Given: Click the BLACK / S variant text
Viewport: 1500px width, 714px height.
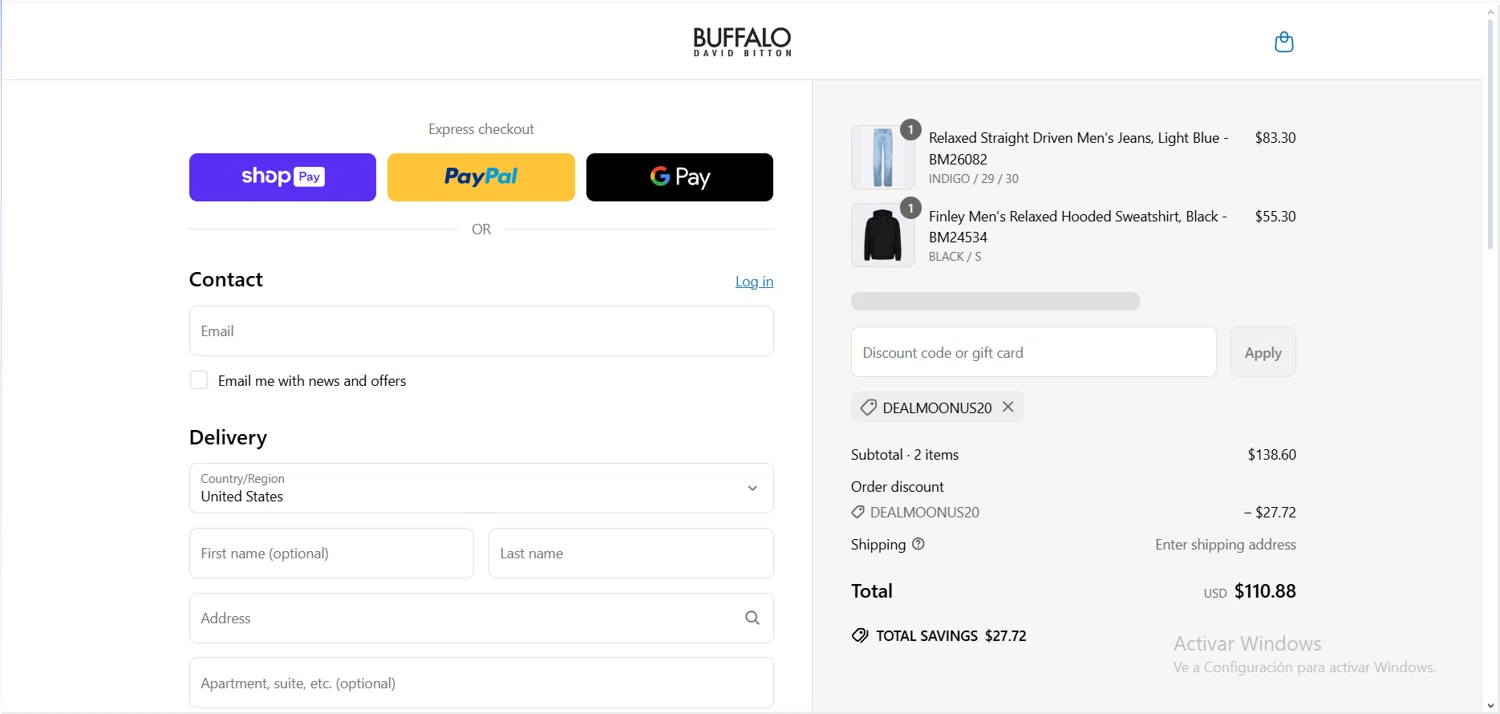Looking at the screenshot, I should 955,257.
